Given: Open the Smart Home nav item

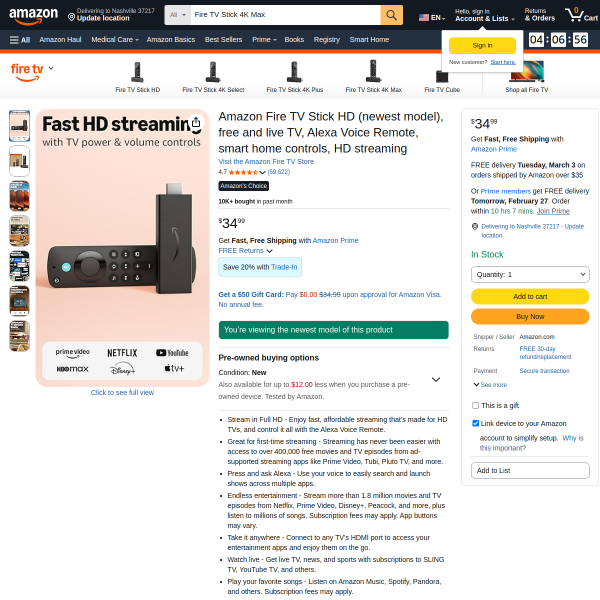Looking at the screenshot, I should 369,40.
